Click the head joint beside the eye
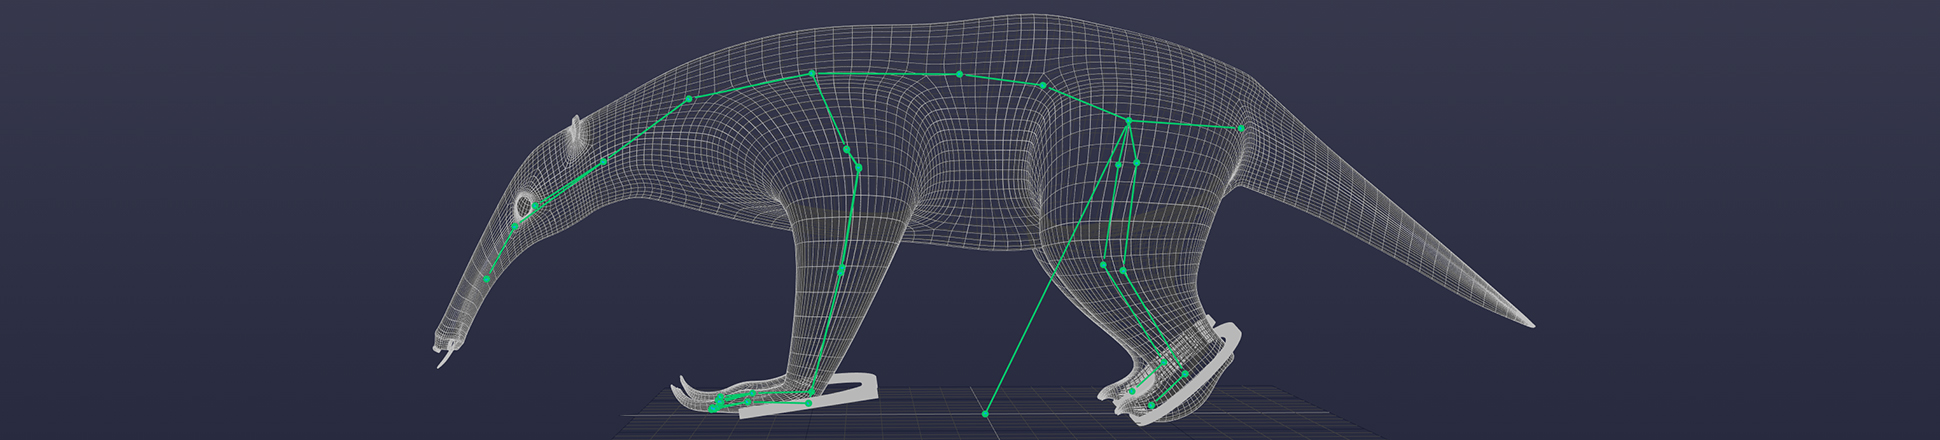Screen dimensions: 1940x440 tap(536, 207)
